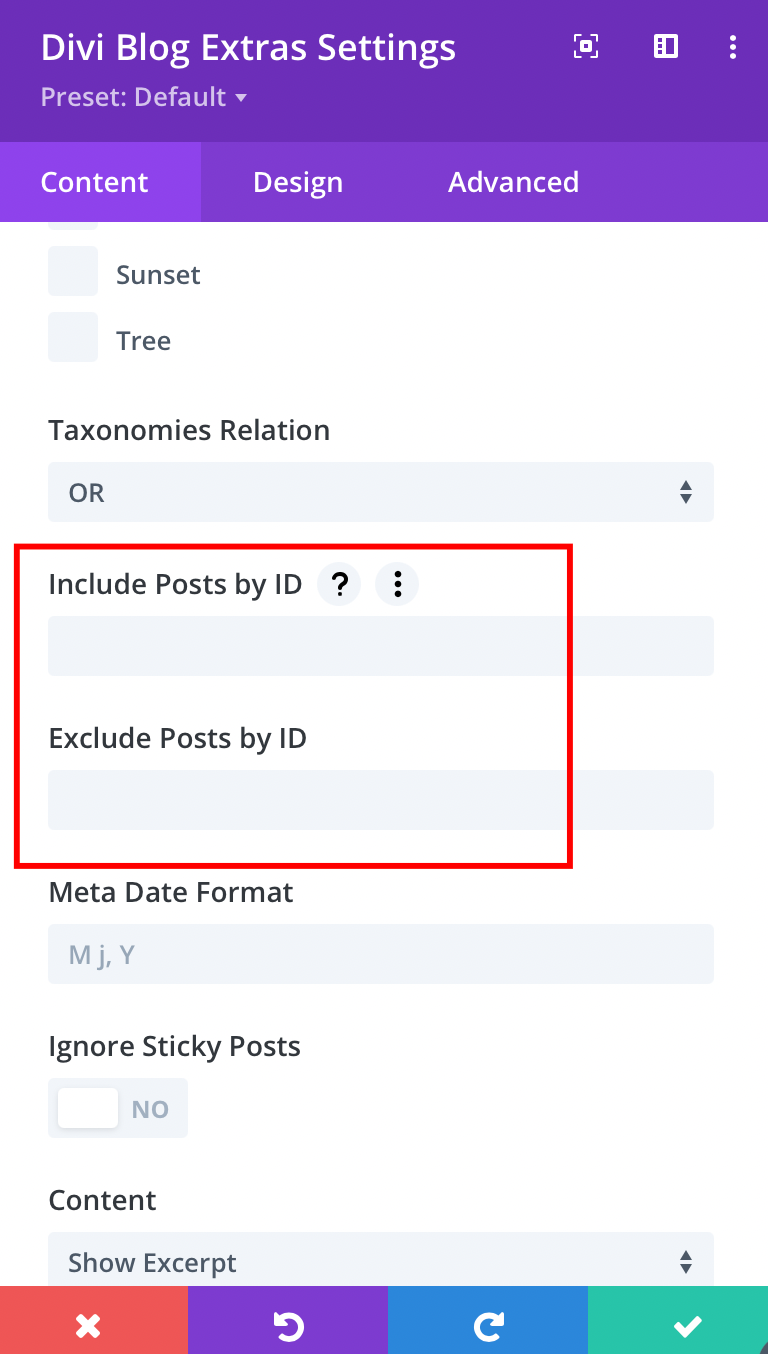Viewport: 768px width, 1354px height.
Task: Click the undo icon at the bottom
Action: tap(288, 1322)
